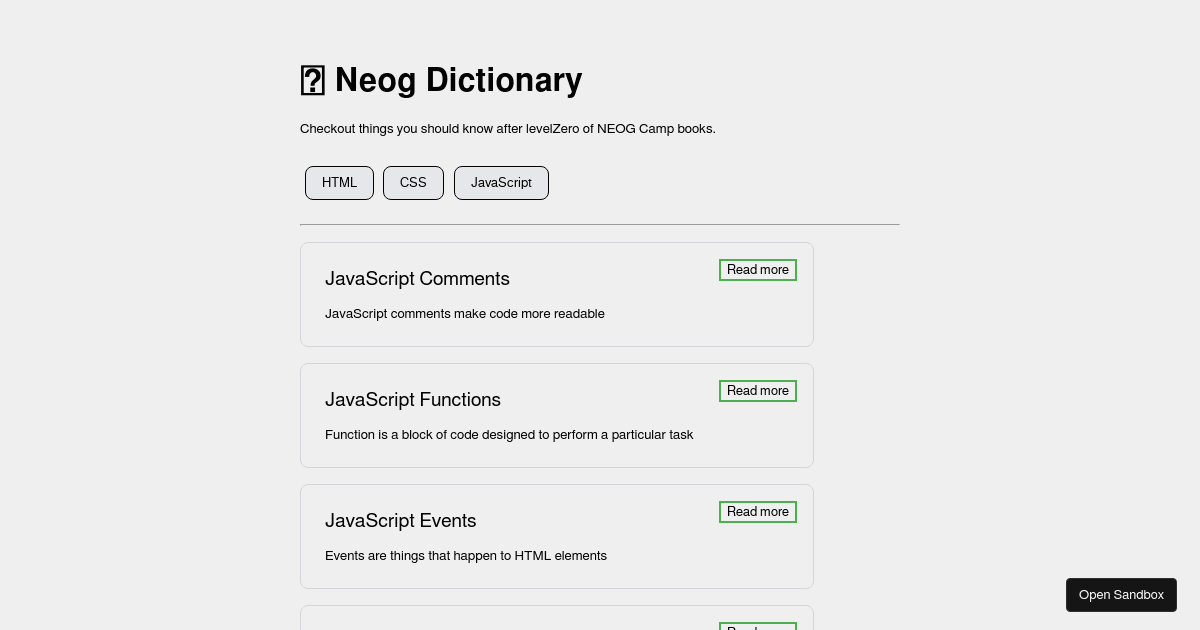The height and width of the screenshot is (630, 1200).
Task: Open the Read more on the bottom partially visible card
Action: (x=757, y=628)
